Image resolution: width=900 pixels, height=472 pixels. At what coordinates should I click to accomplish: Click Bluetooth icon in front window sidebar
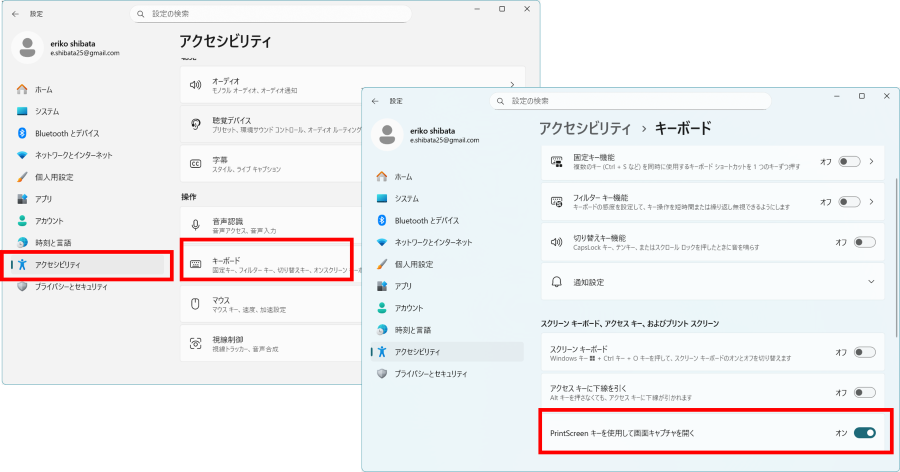(x=382, y=220)
